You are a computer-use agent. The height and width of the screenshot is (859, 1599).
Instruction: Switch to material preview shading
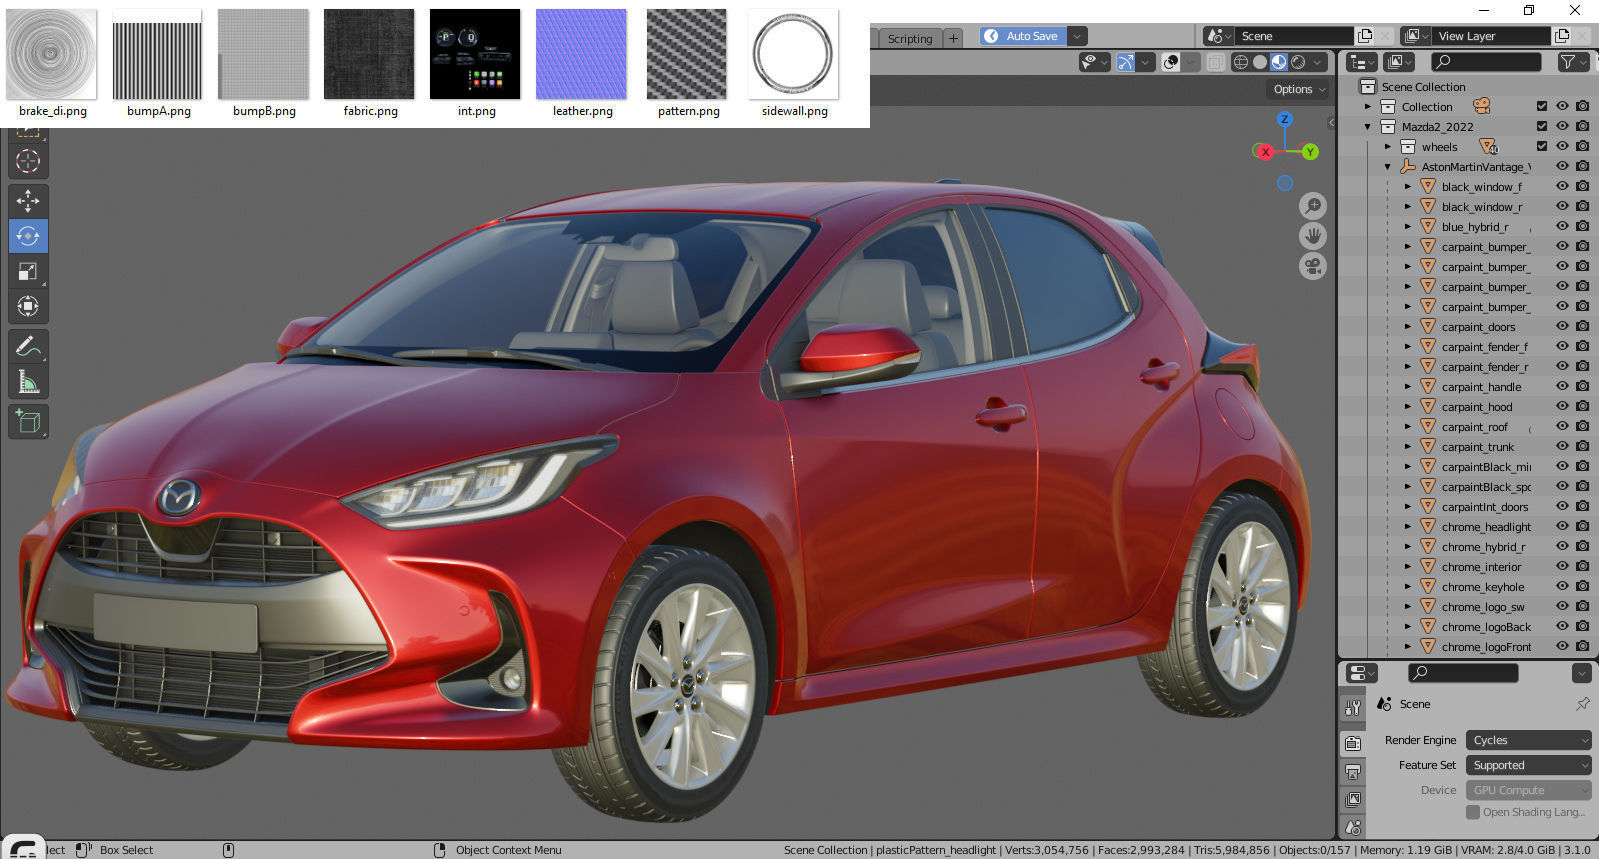tap(1279, 62)
